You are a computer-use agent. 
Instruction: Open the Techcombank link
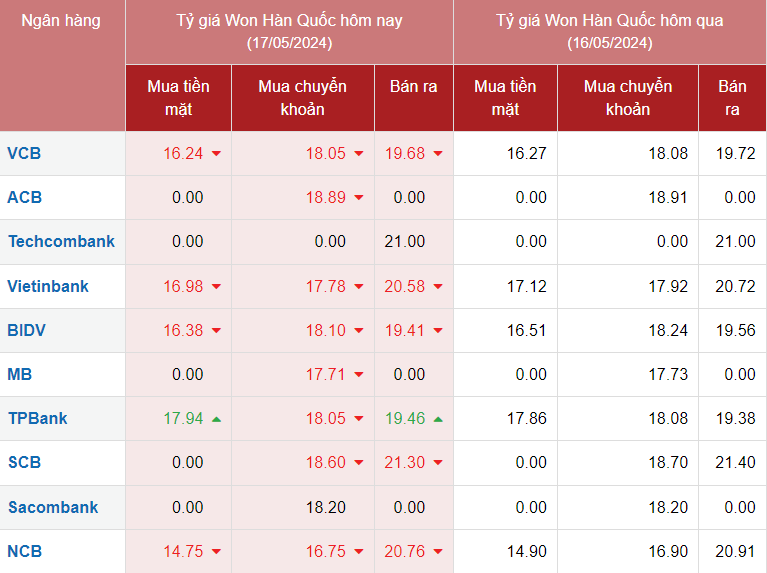tap(61, 242)
